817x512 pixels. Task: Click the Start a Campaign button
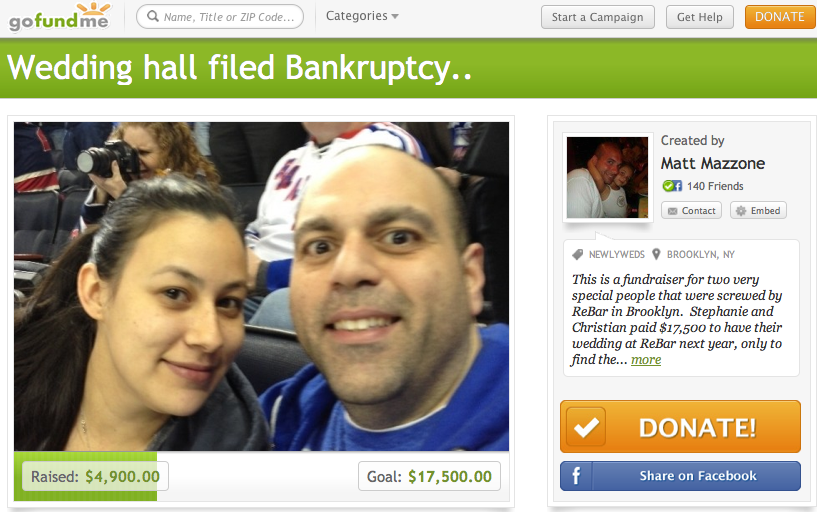(x=598, y=17)
